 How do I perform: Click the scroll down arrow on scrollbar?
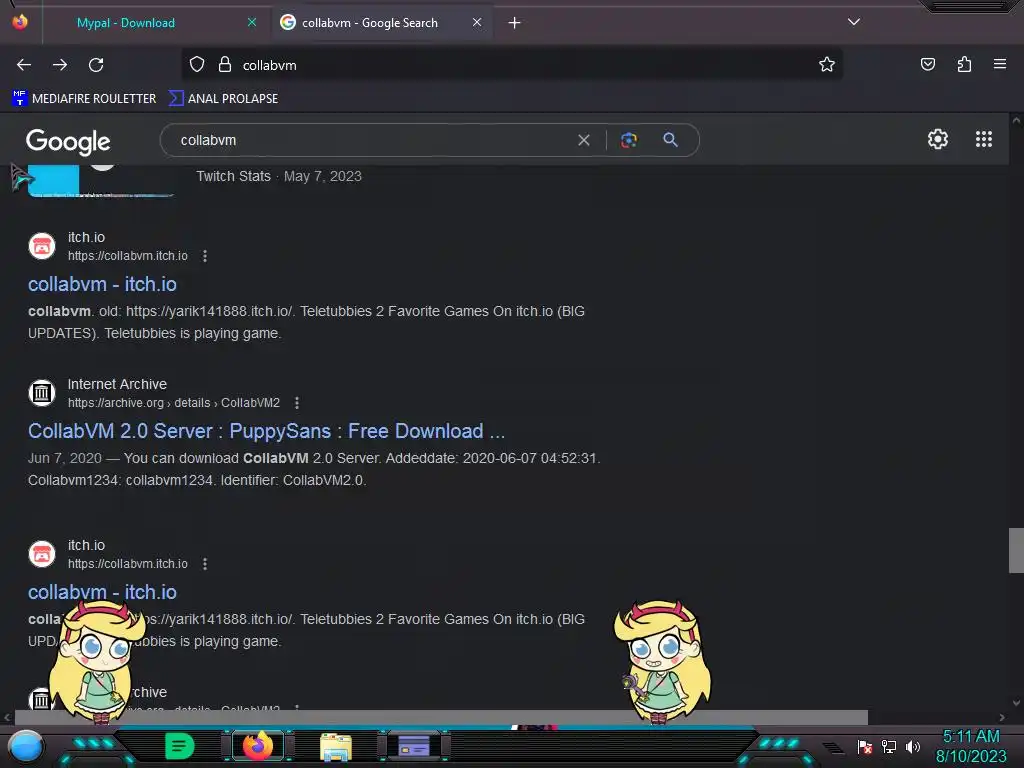click(1016, 703)
